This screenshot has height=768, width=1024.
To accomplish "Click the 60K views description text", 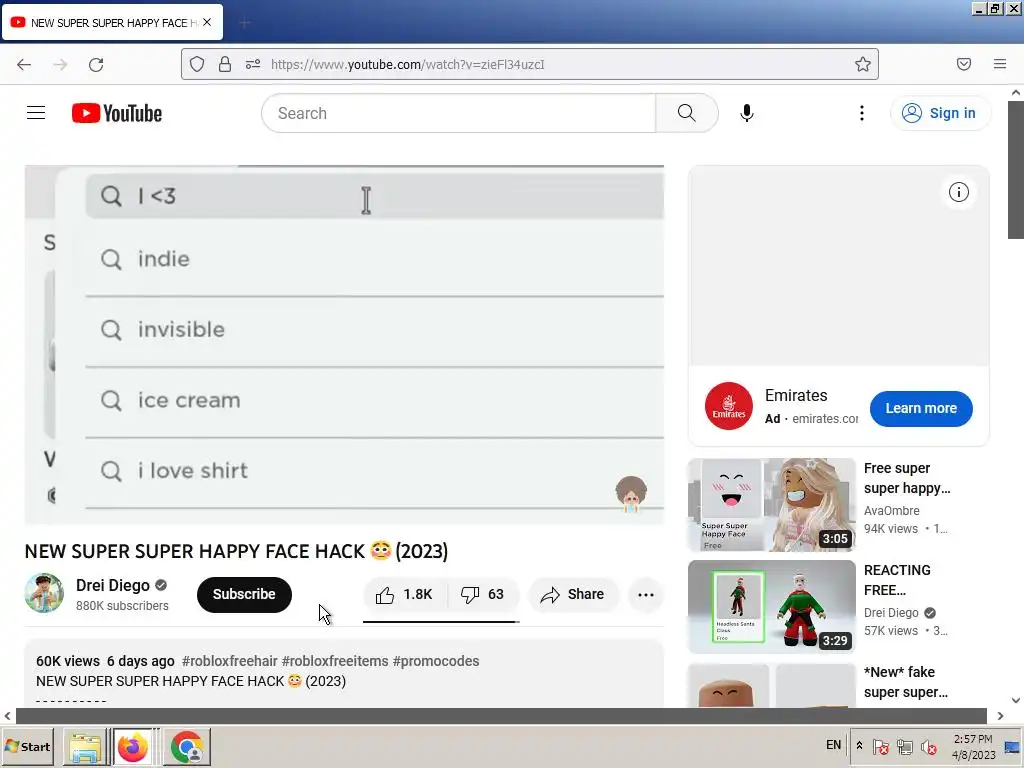I will 68,661.
